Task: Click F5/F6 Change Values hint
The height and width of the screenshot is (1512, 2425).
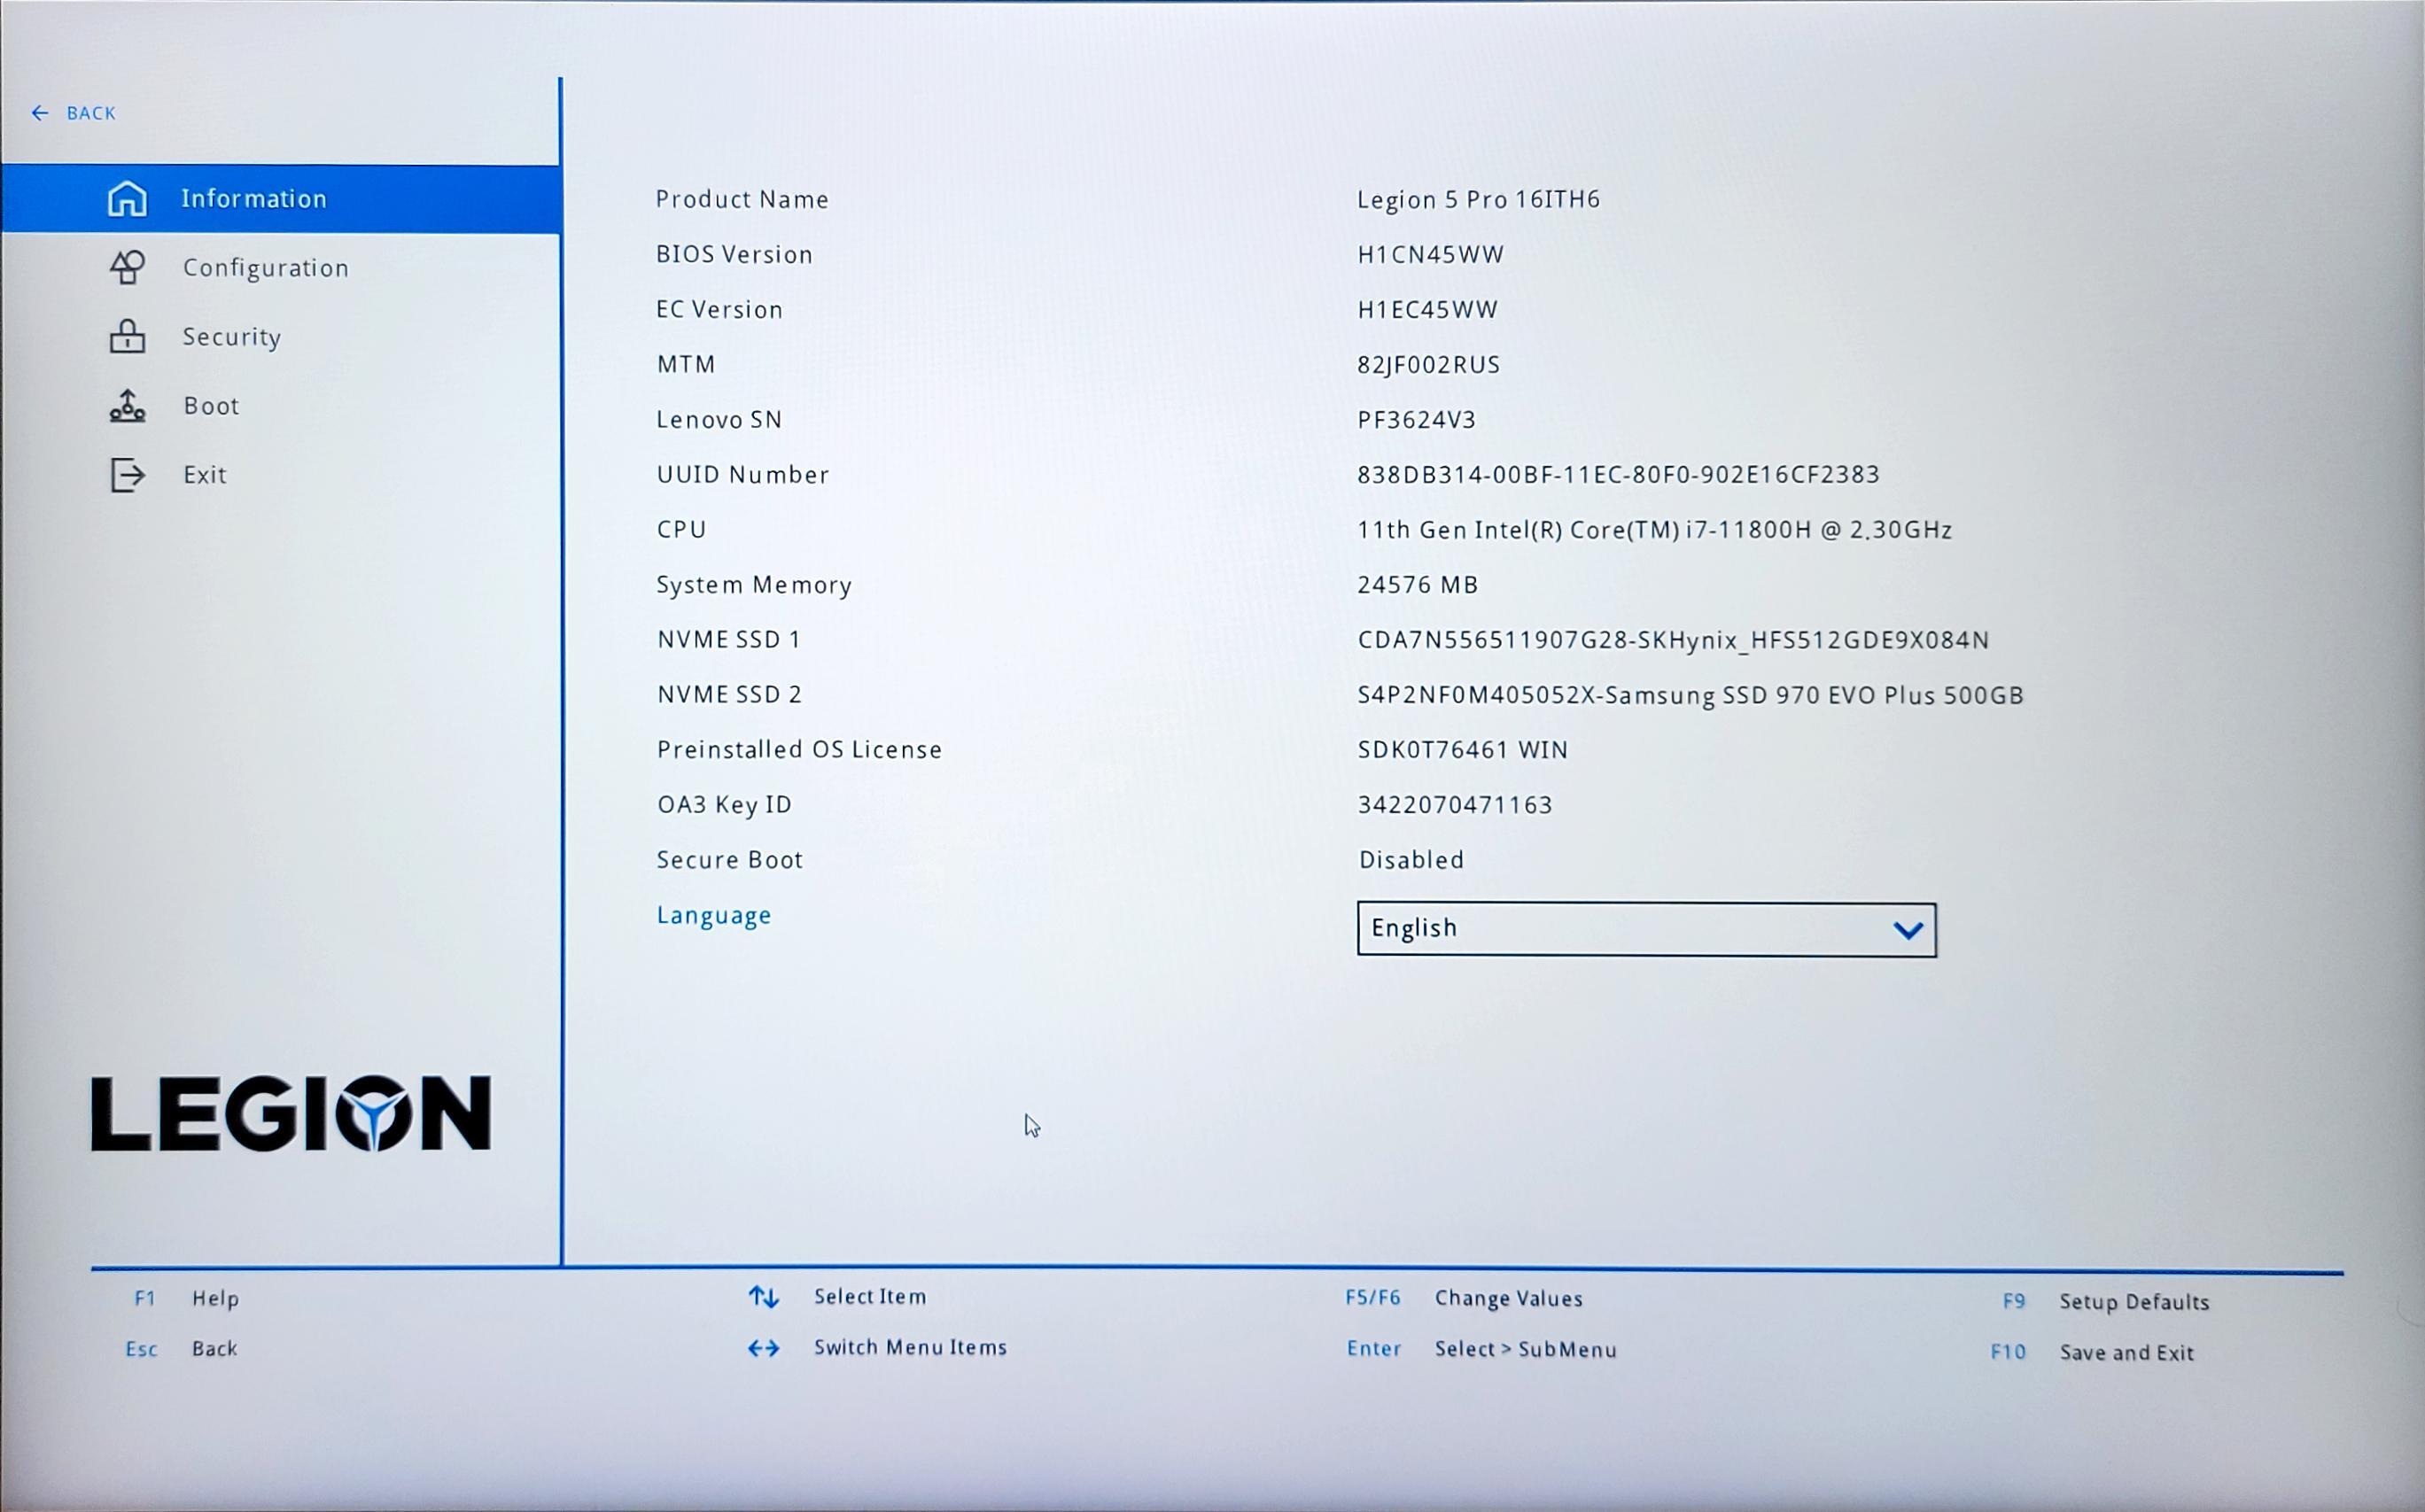Action: tap(1464, 1298)
